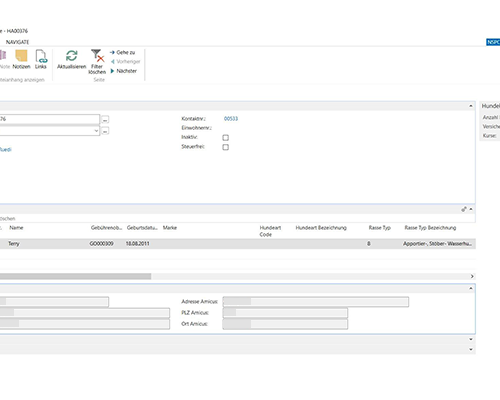This screenshot has height=400, width=500.
Task: Switch to the NAVIGATE ribbon tab
Action: pos(17,42)
